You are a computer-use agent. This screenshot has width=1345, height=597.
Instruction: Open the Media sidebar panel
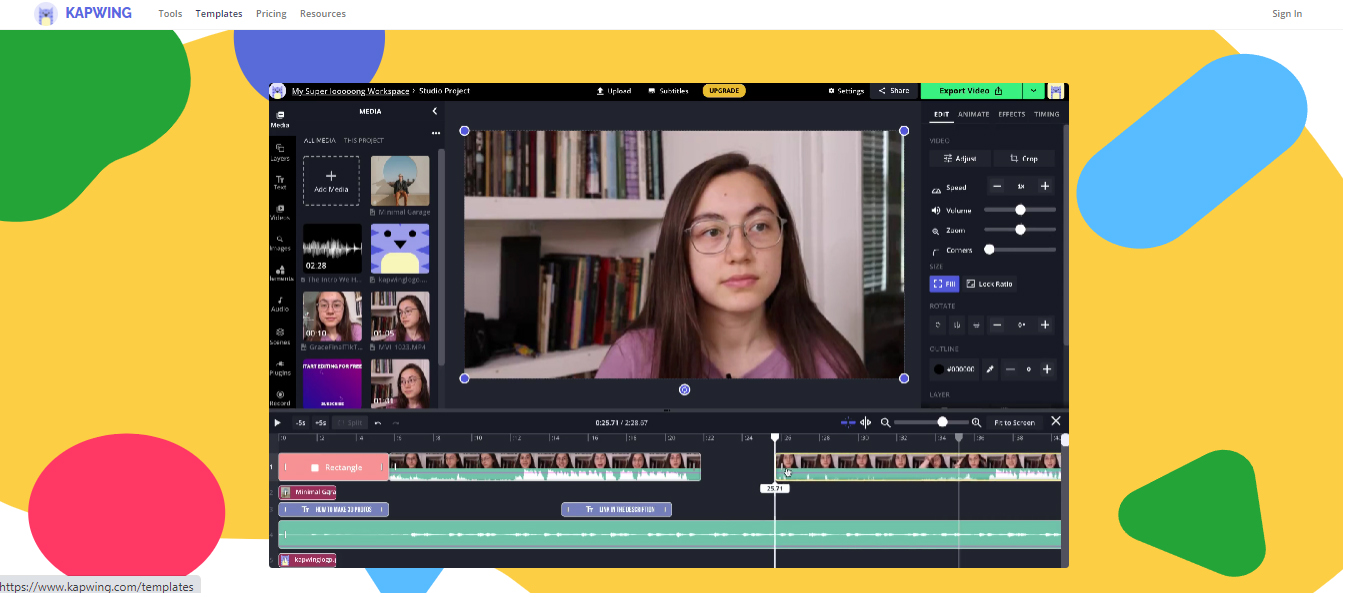pyautogui.click(x=280, y=119)
